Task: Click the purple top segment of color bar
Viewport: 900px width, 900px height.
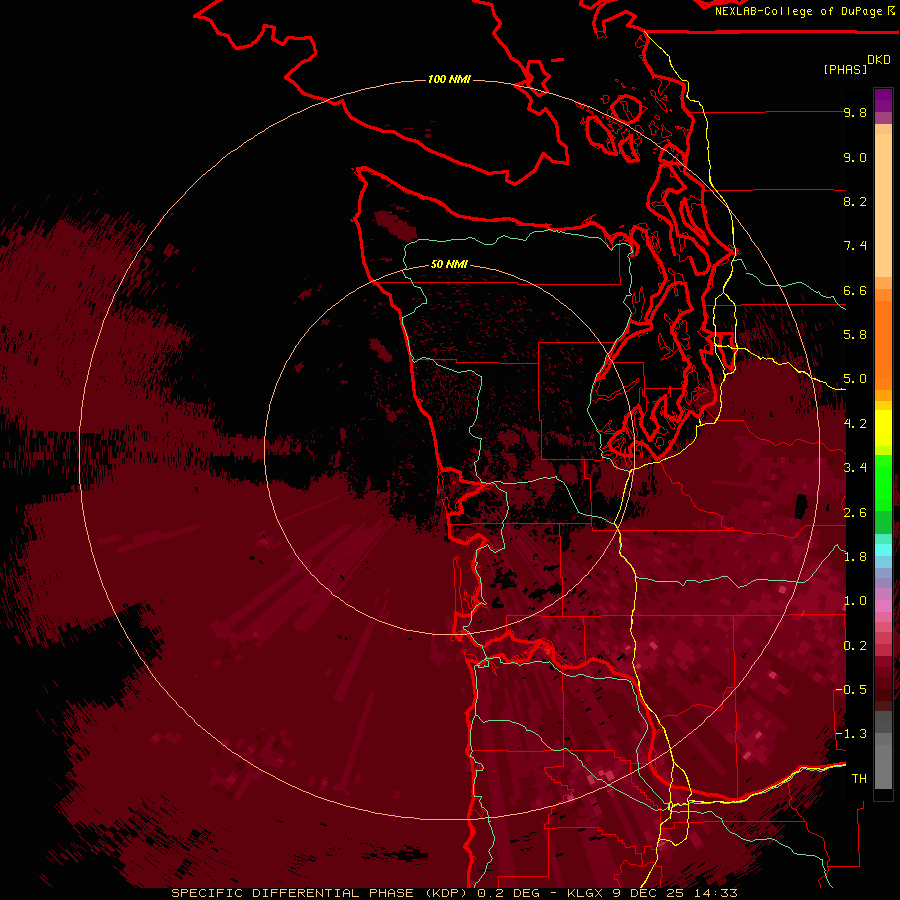Action: [883, 100]
